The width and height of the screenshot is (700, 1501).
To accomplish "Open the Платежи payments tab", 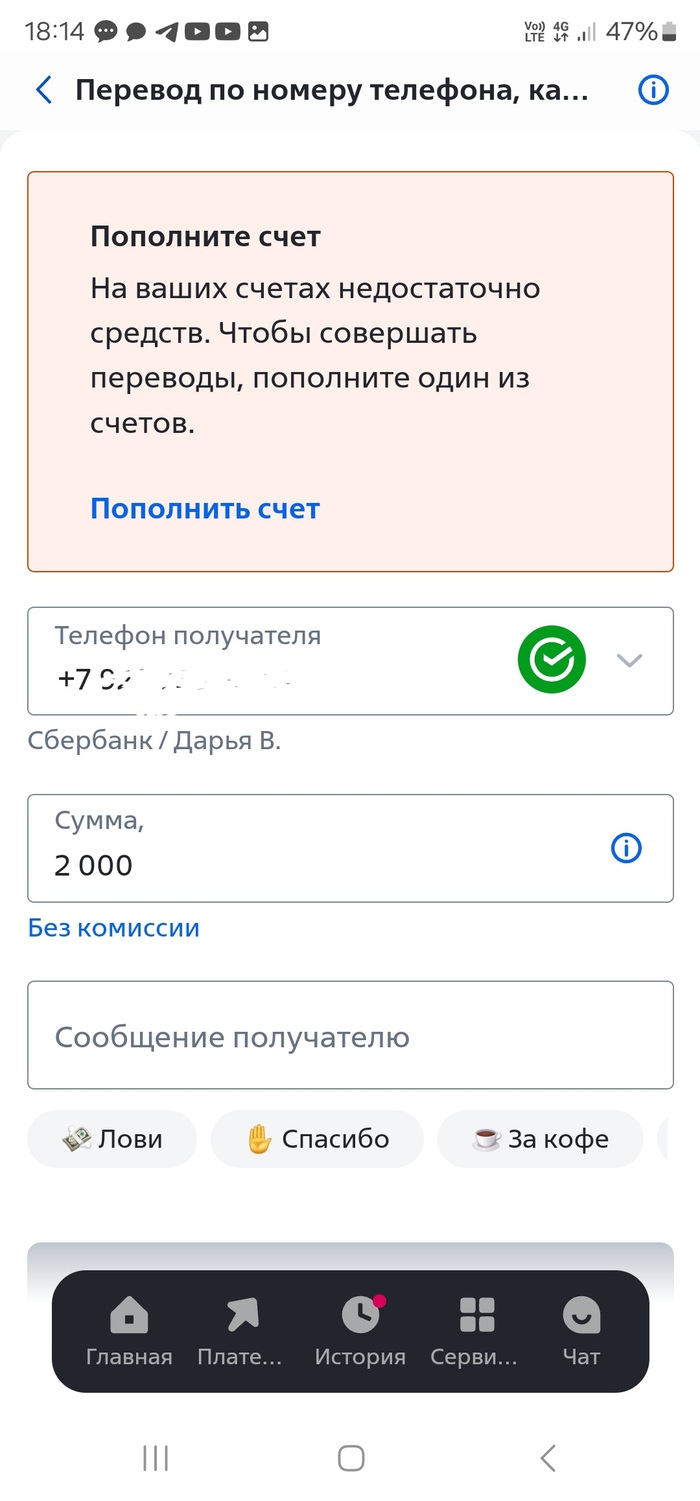I will [240, 1331].
